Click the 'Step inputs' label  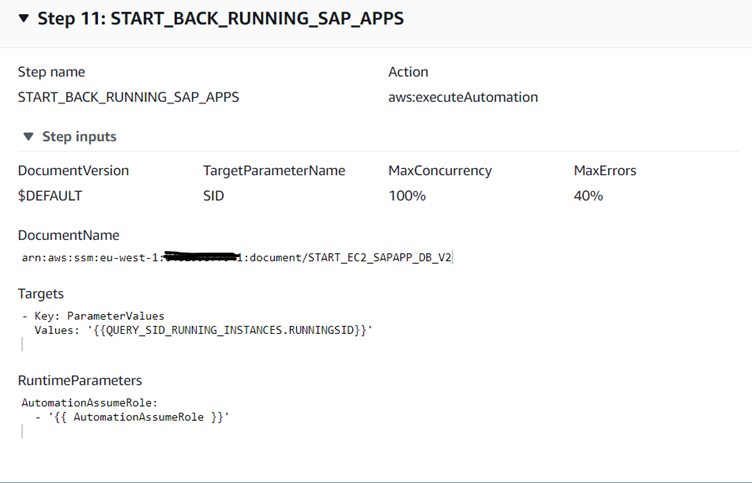[x=79, y=137]
